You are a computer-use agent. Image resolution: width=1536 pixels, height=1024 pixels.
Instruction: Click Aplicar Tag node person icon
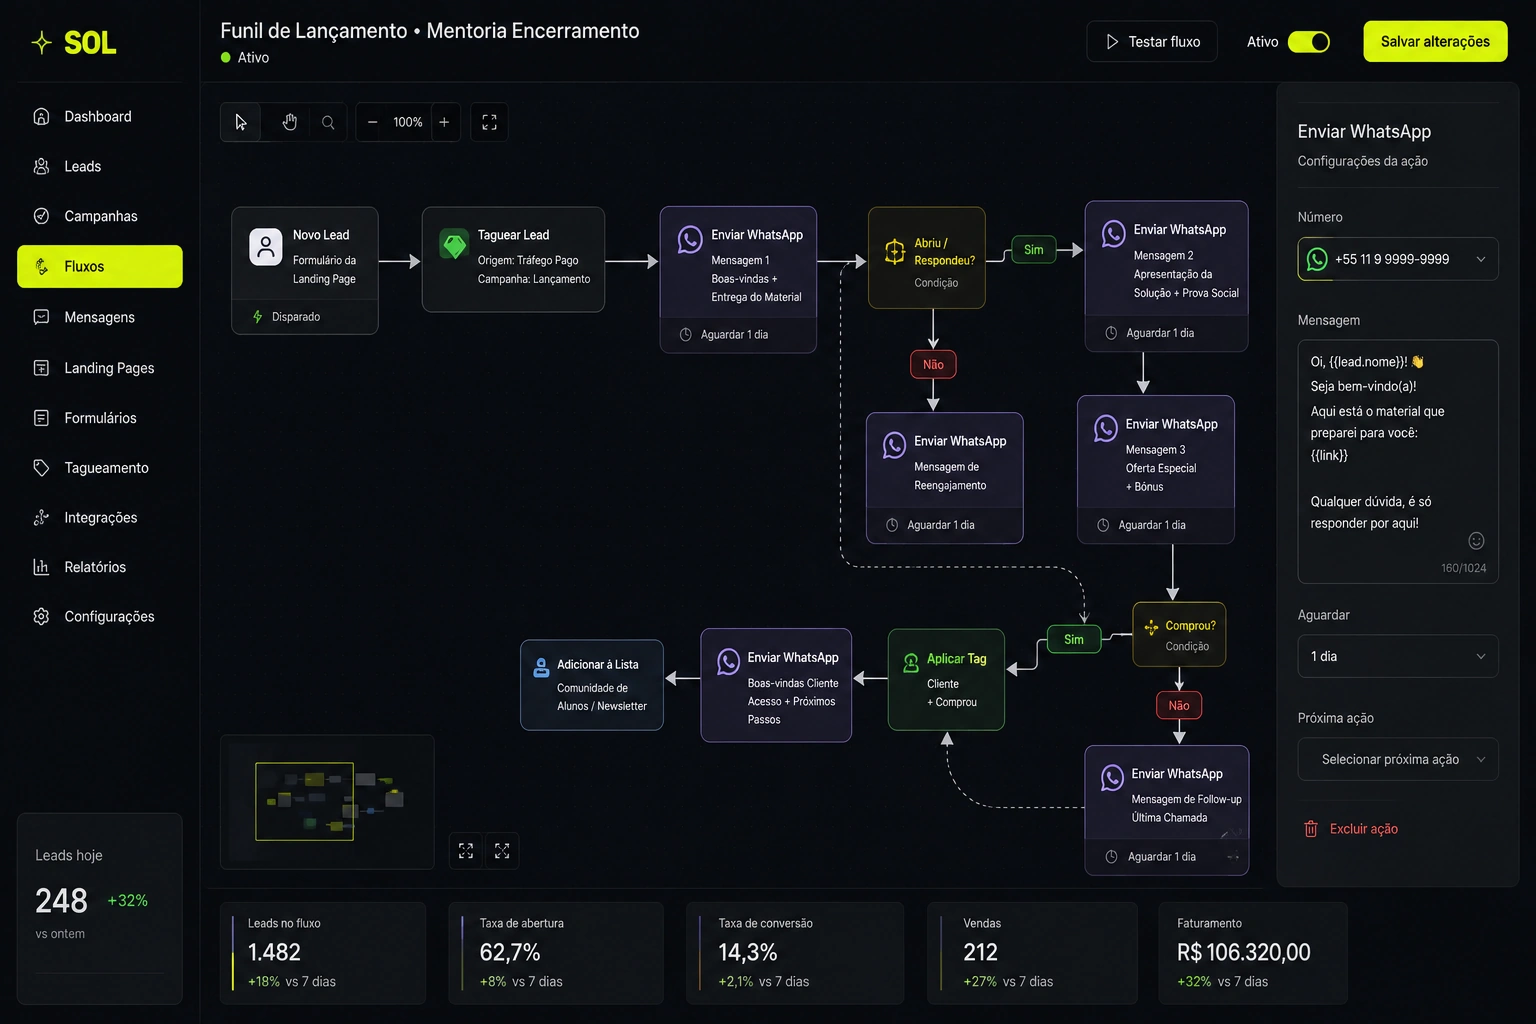click(x=911, y=662)
